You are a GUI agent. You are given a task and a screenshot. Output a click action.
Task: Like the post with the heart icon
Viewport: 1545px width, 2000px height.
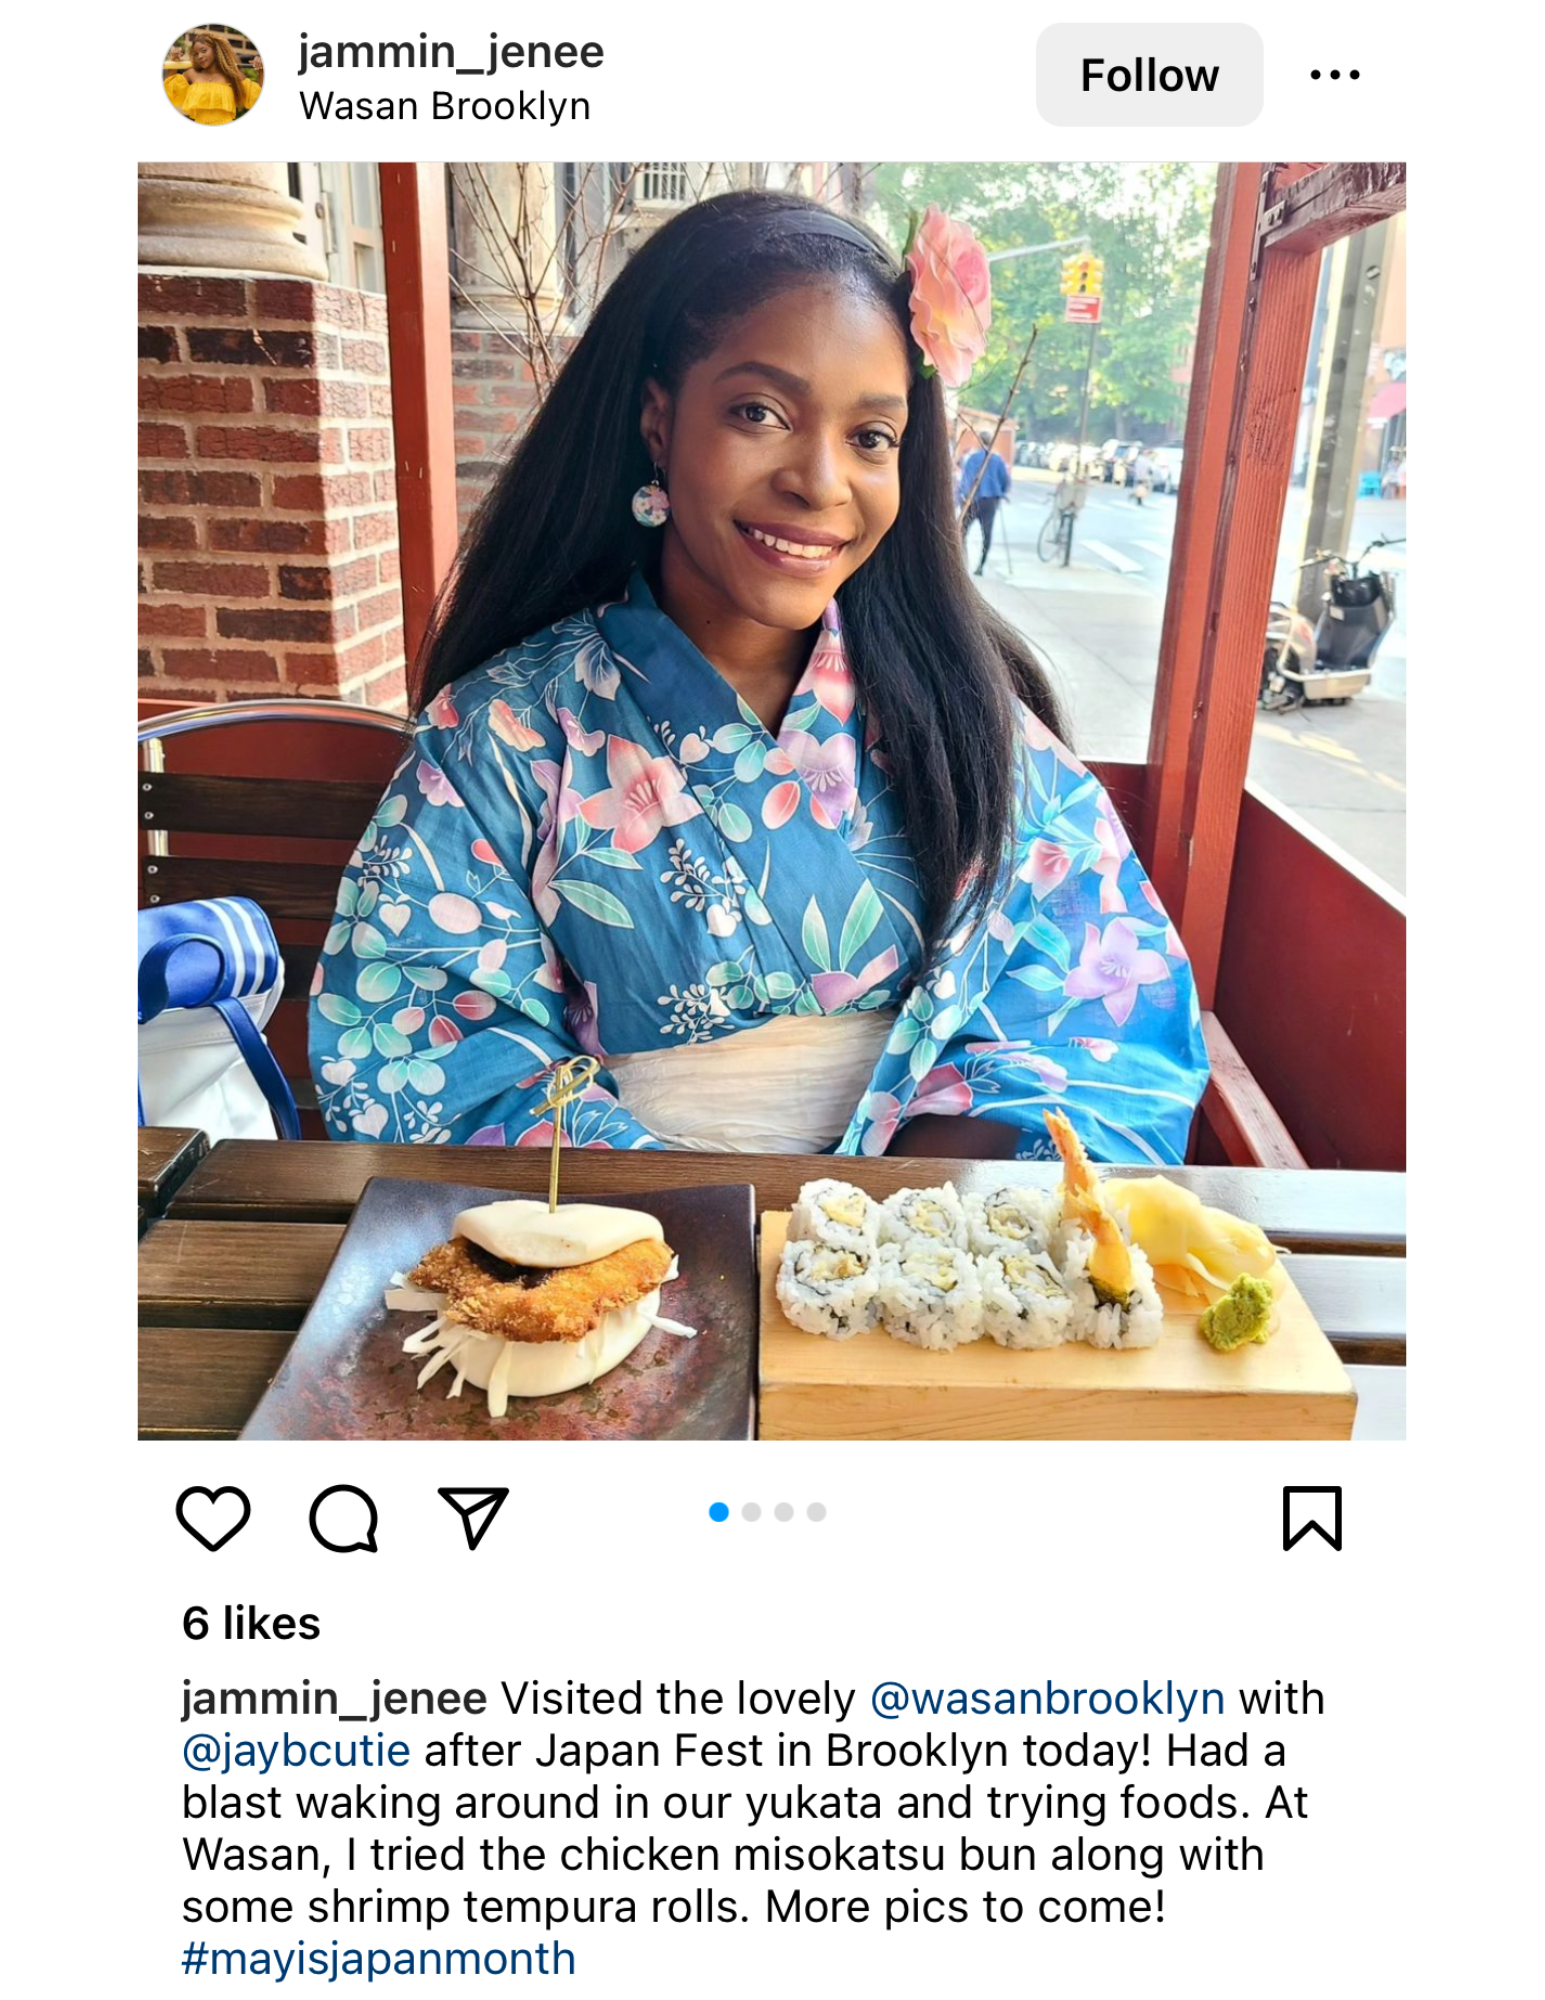pos(213,1518)
